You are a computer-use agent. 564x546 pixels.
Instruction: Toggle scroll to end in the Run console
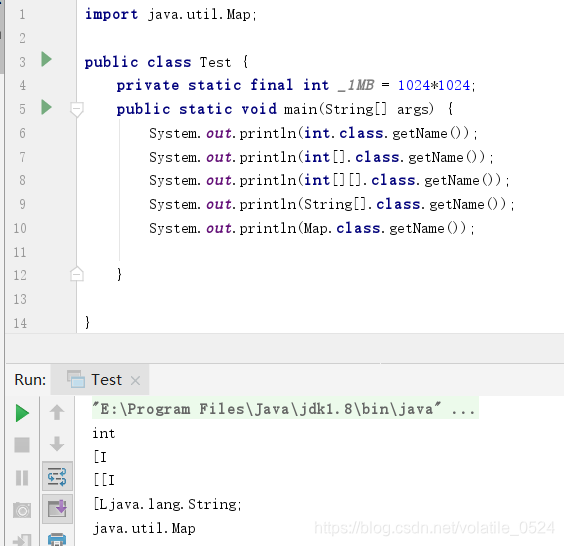57,509
